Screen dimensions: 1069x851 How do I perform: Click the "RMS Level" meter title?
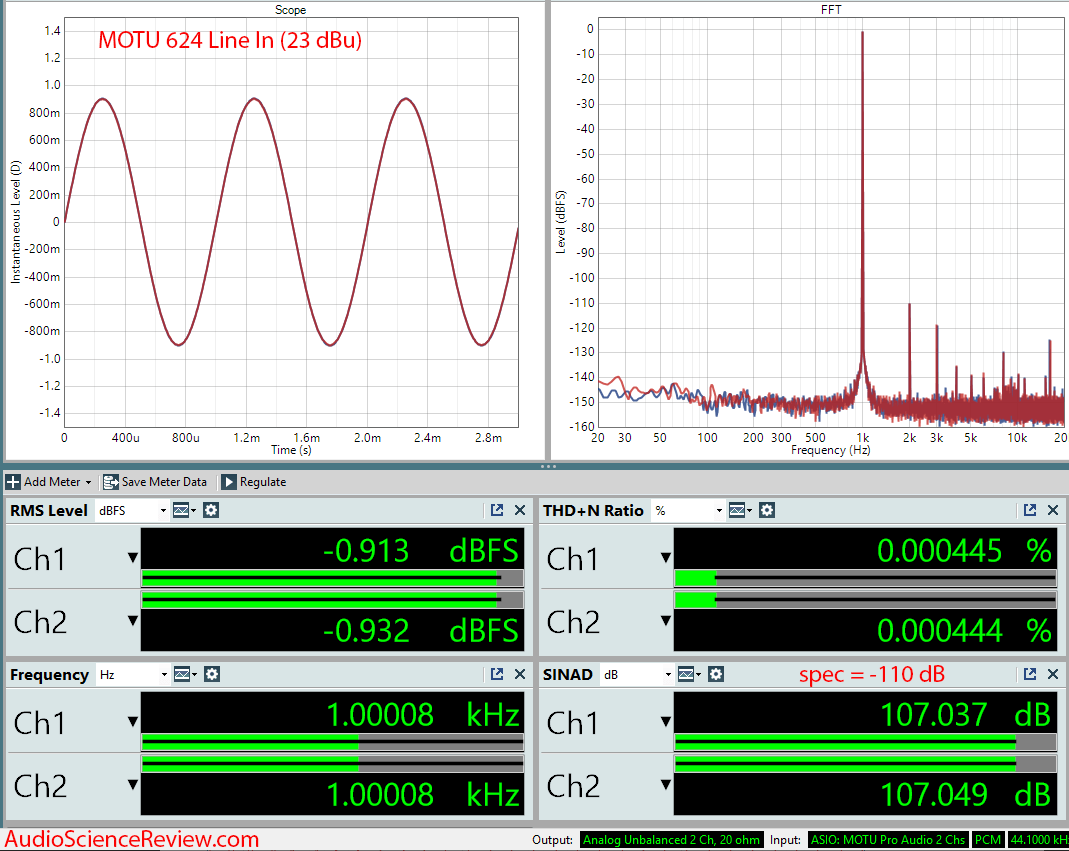pos(49,511)
